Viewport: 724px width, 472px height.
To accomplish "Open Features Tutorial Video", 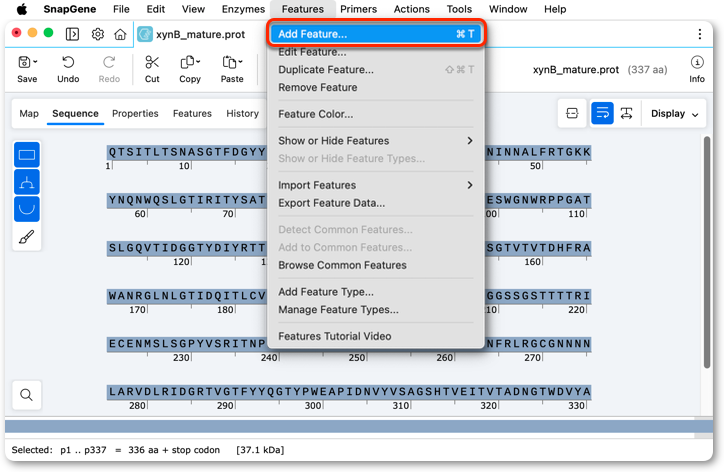I will 376,336.
